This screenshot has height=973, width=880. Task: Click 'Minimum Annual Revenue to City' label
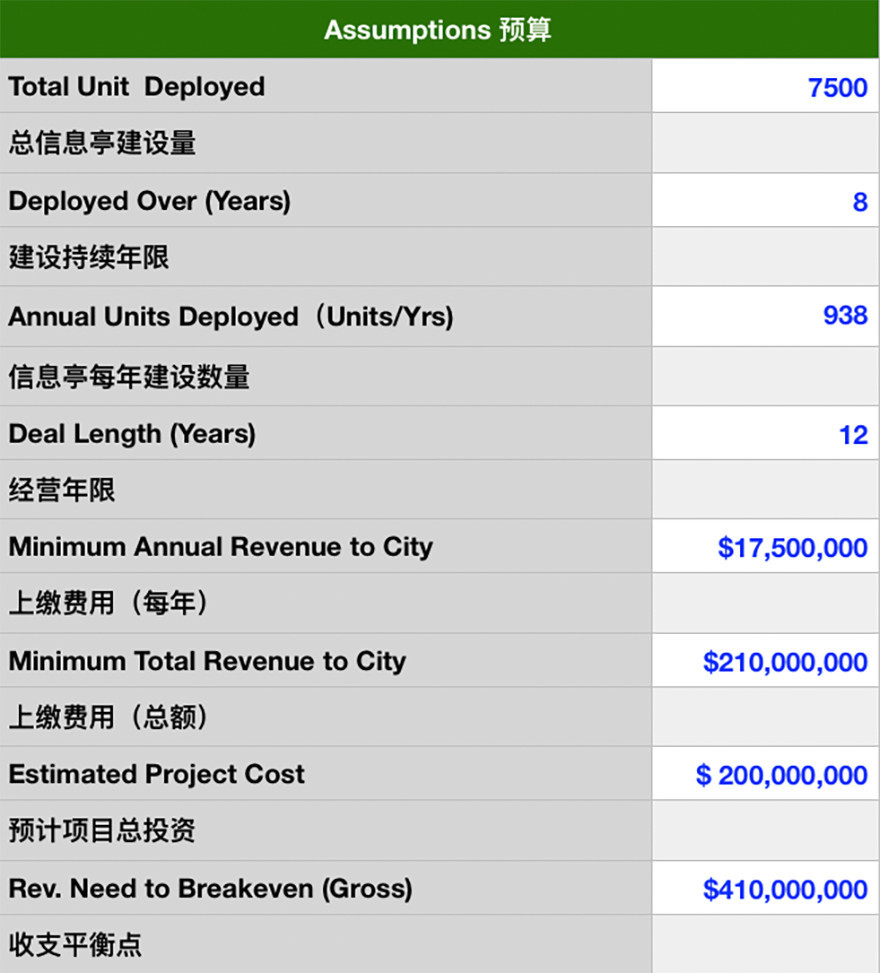coord(220,547)
